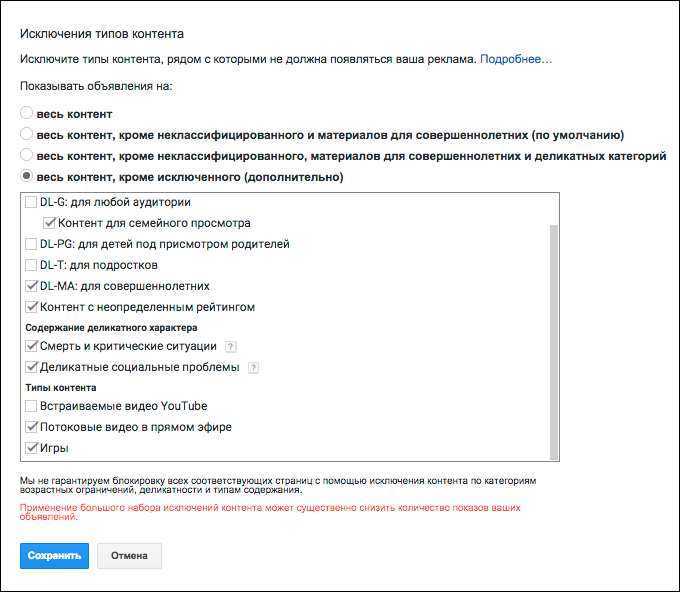Click the Отмена button
This screenshot has height=592, width=680.
click(129, 556)
